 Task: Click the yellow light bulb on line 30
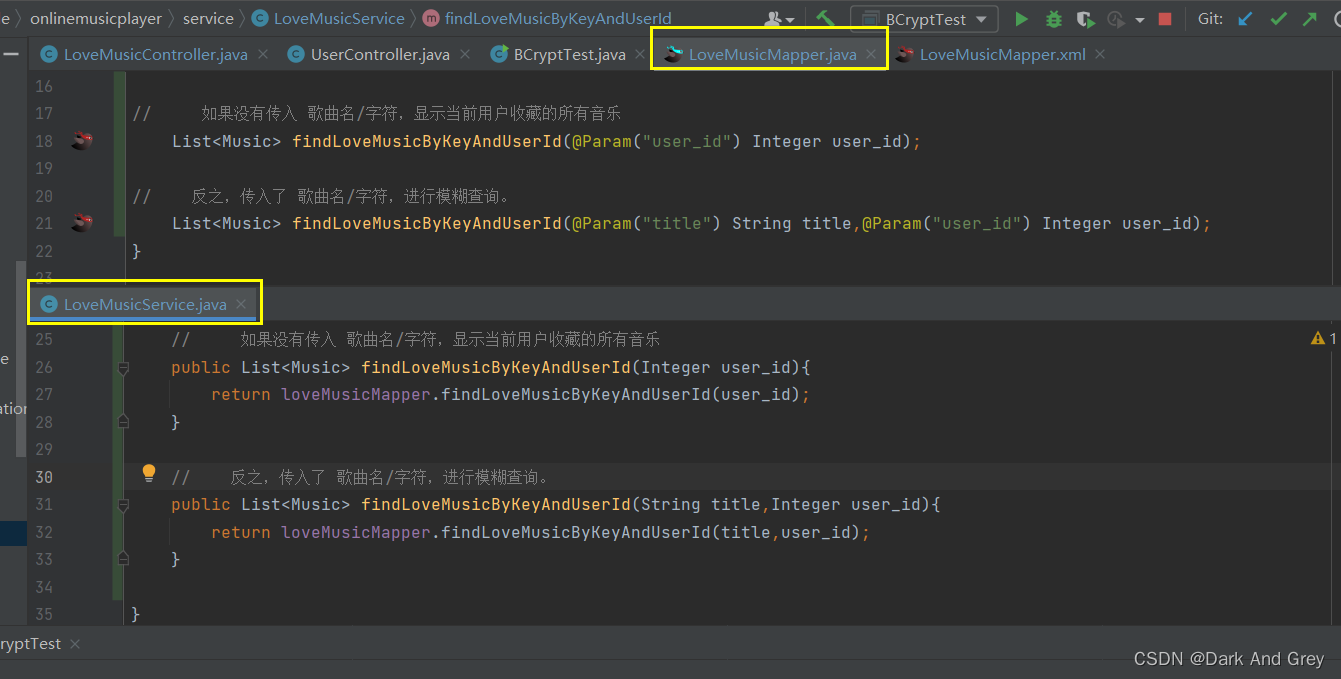[149, 473]
